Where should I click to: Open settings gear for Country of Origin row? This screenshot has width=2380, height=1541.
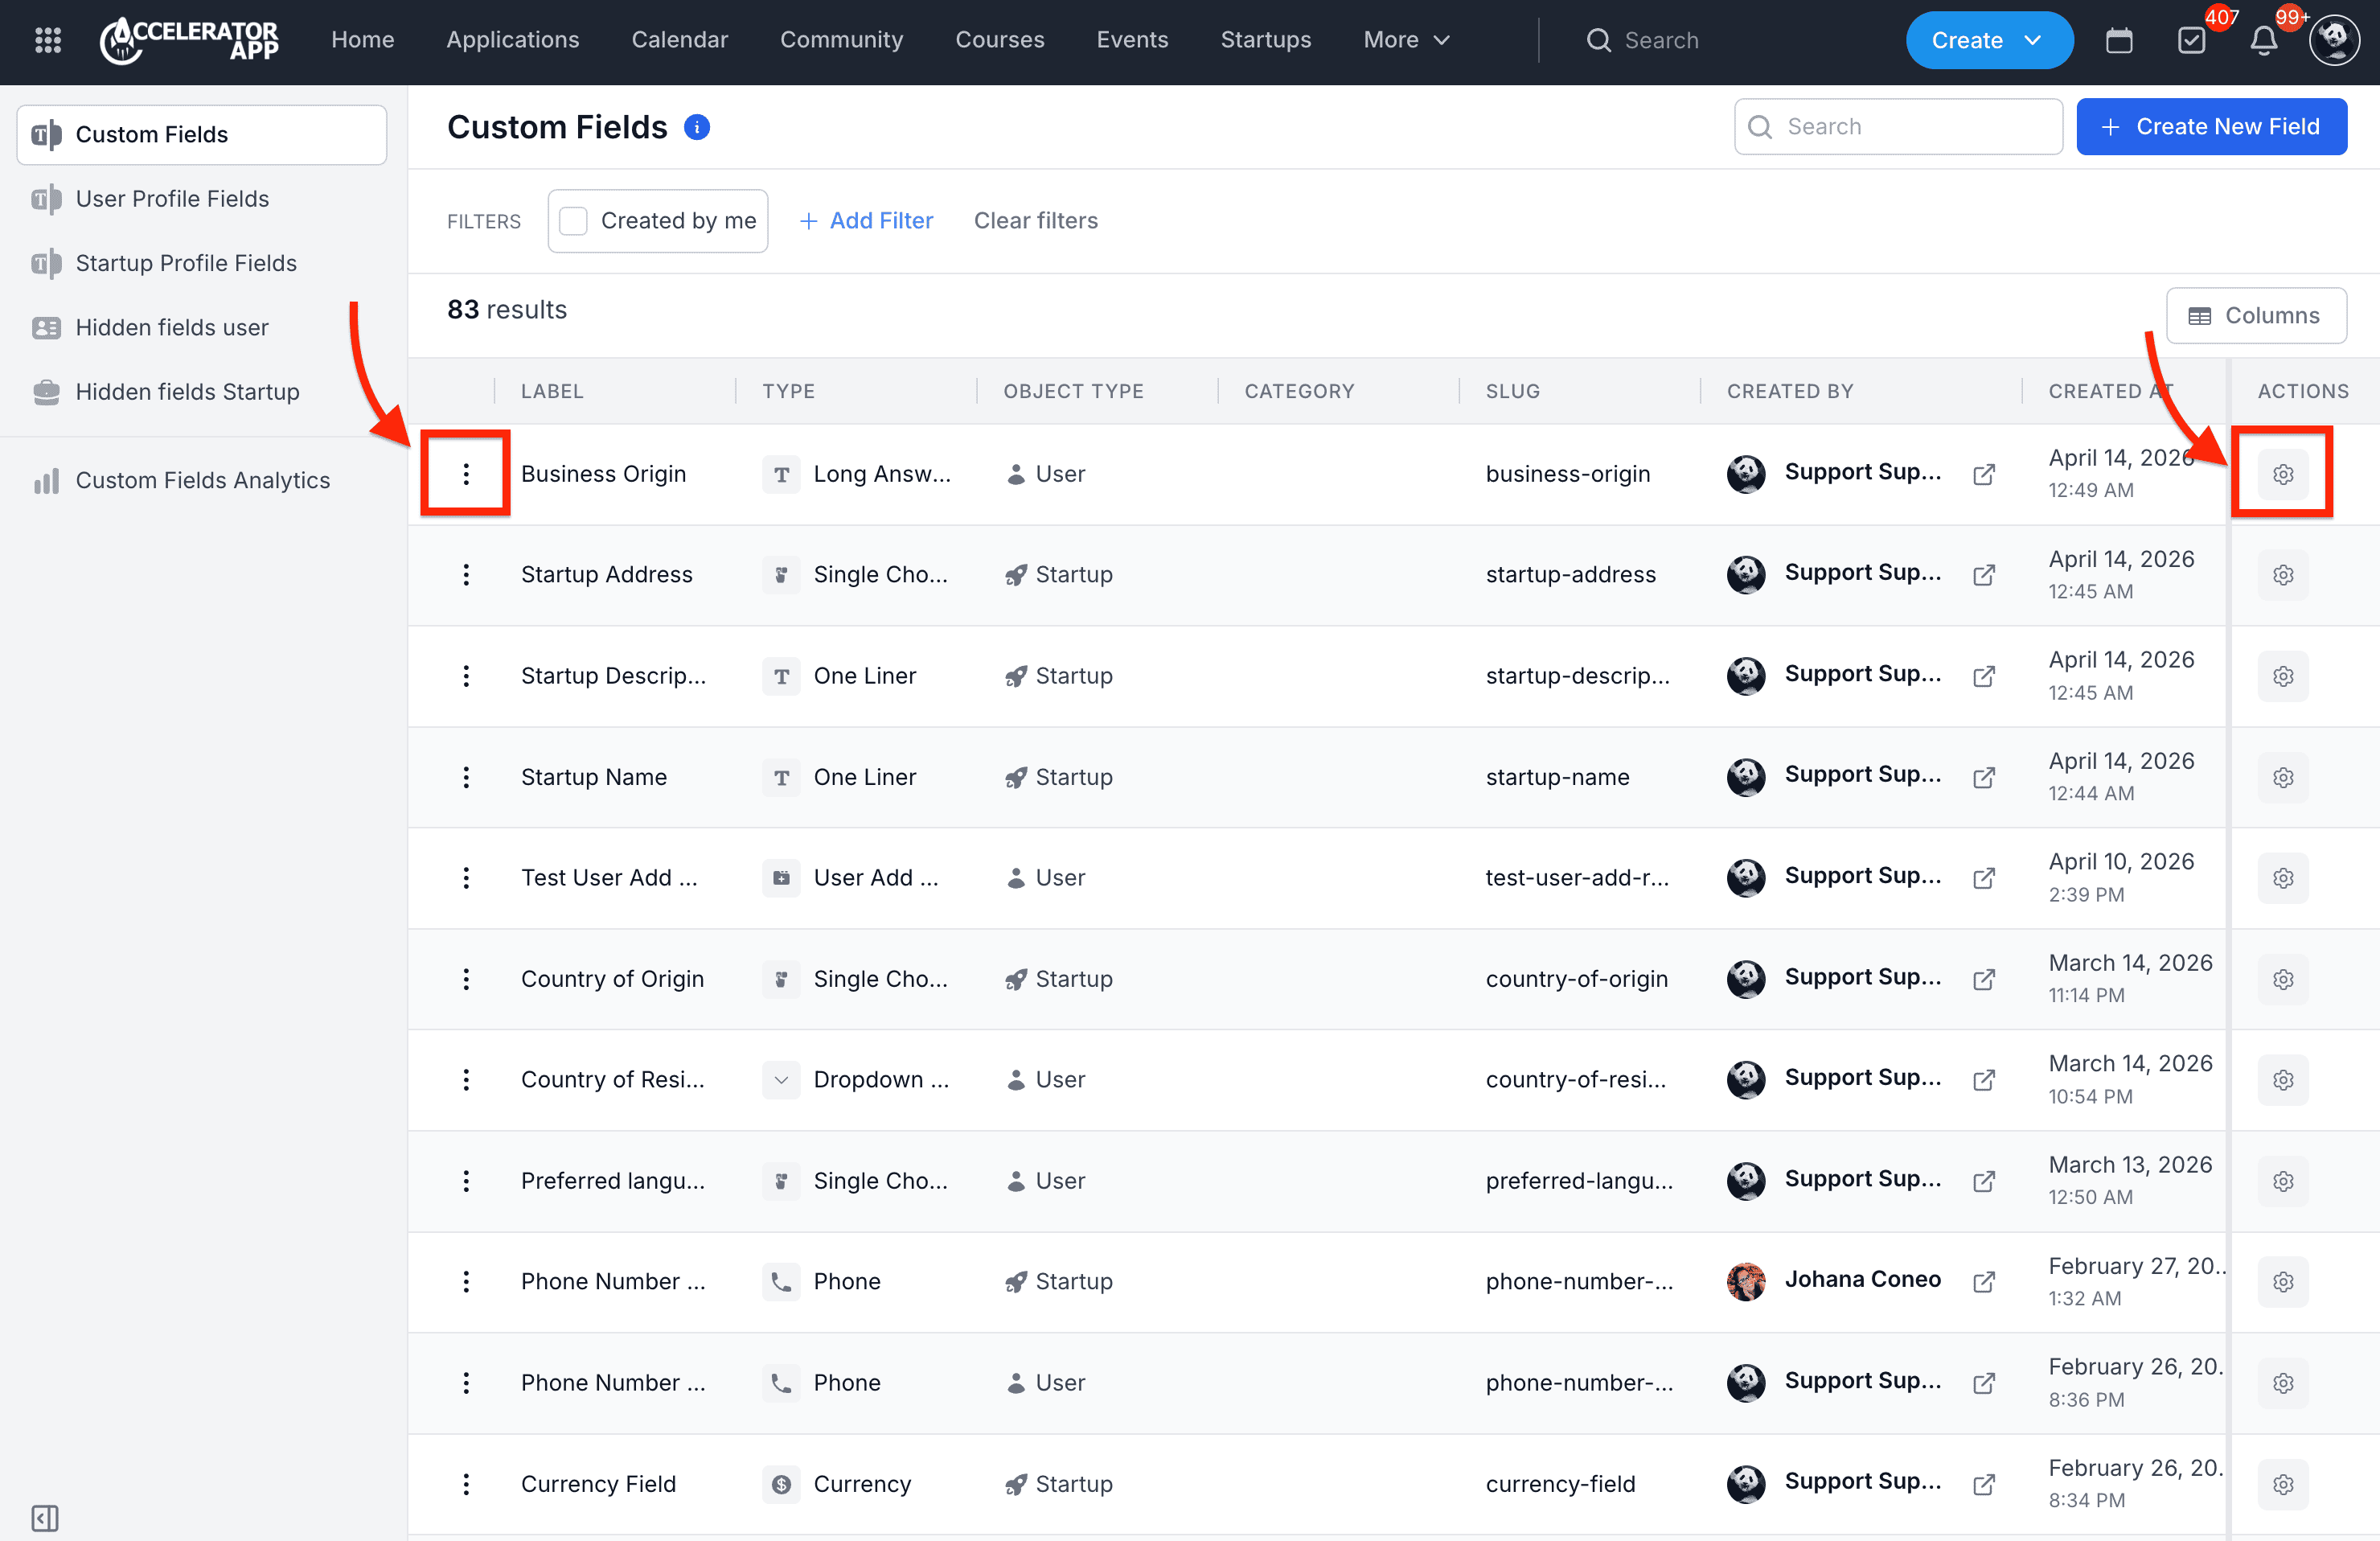(x=2283, y=979)
